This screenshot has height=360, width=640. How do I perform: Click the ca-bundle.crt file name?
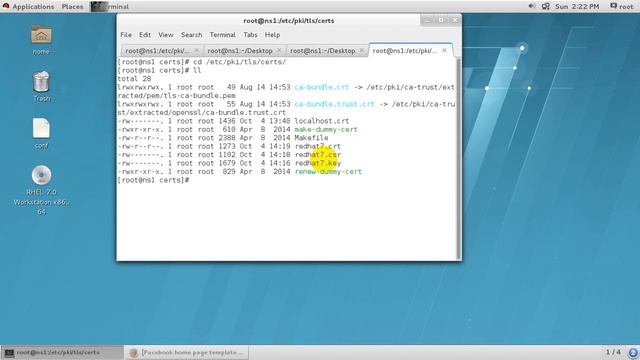322,87
